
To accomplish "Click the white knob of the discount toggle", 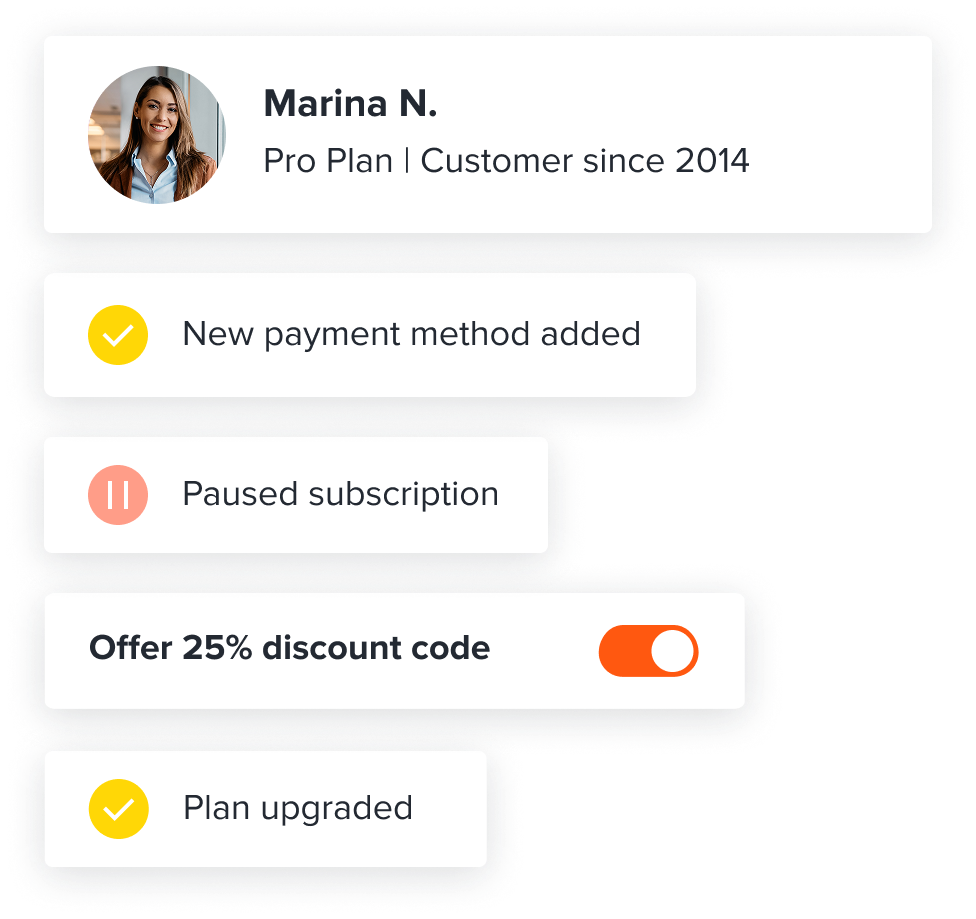I will pos(672,651).
